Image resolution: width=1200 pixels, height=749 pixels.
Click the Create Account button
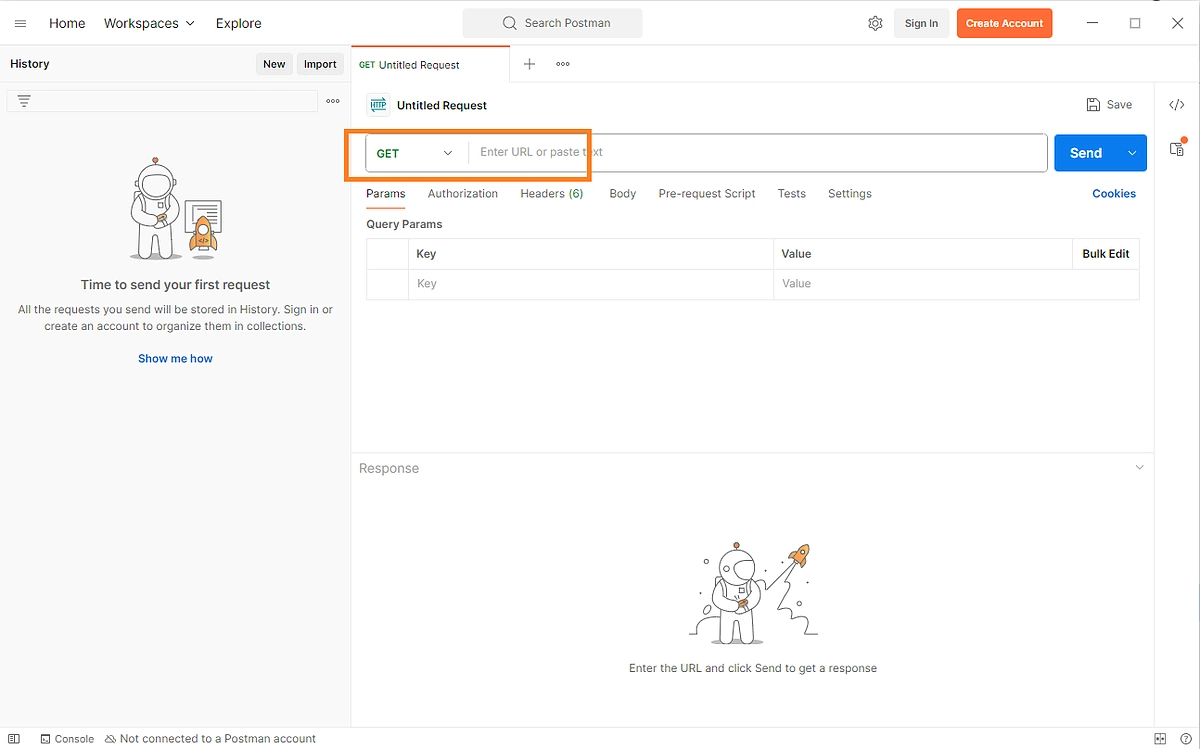pos(1004,23)
